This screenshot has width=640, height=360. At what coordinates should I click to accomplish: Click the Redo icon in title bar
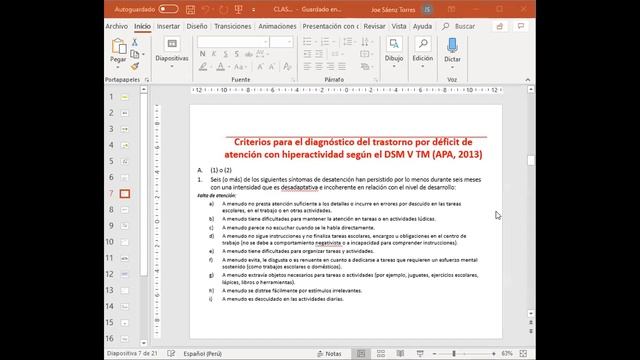223,9
